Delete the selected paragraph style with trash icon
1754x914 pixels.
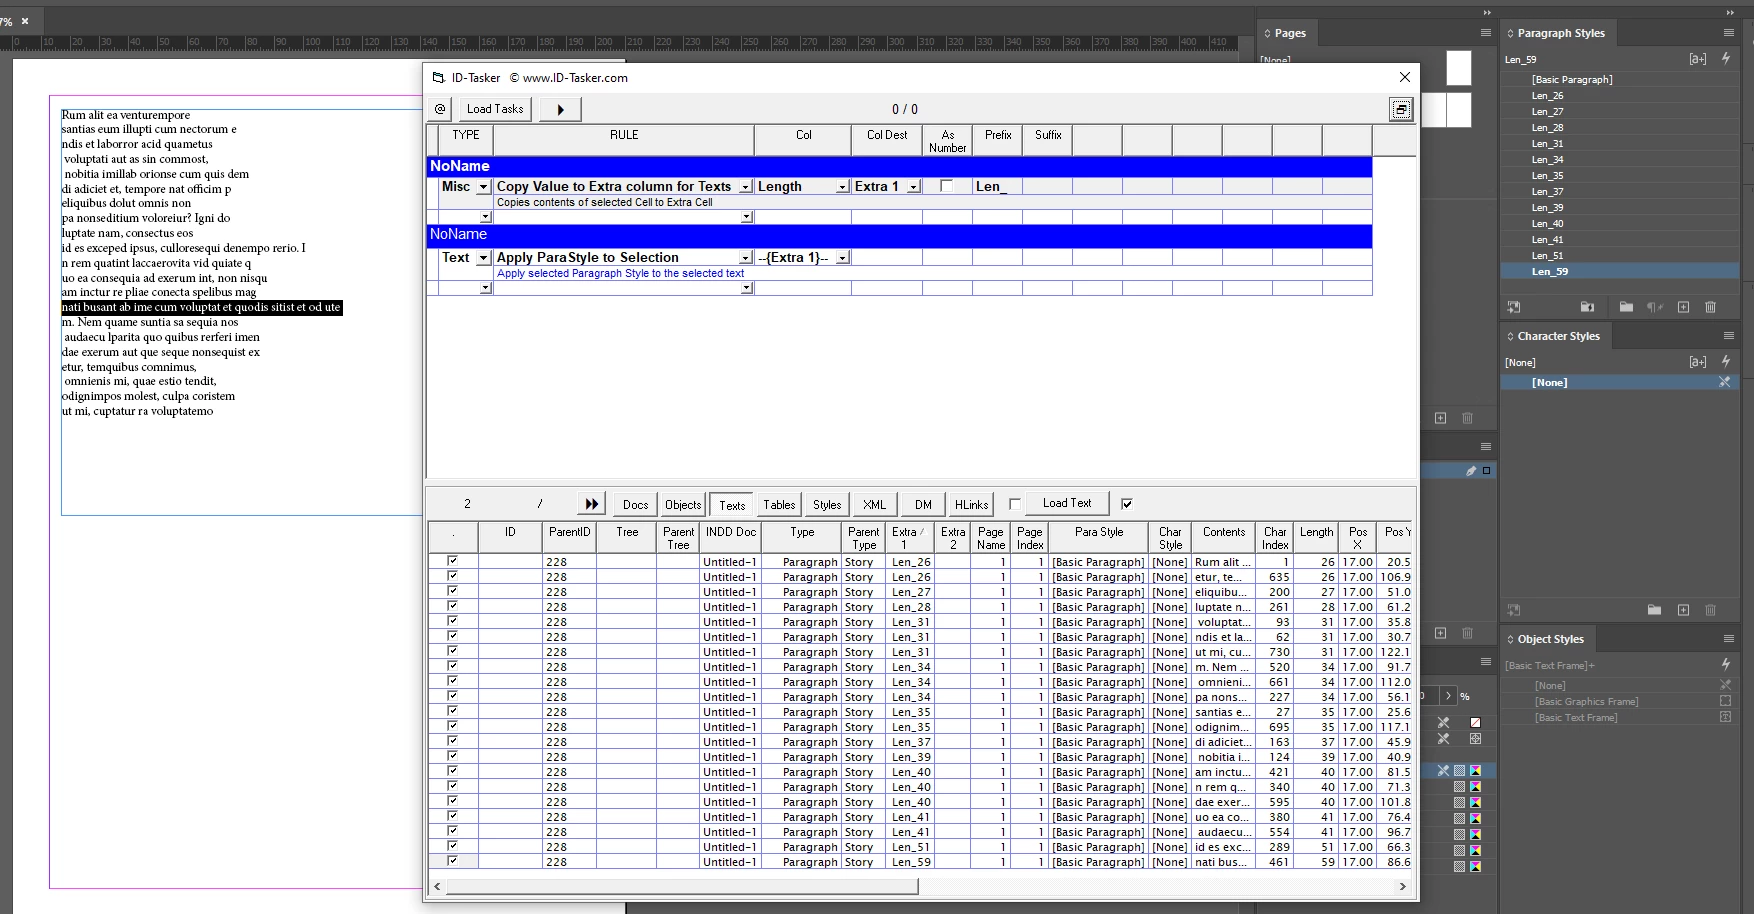click(1710, 307)
